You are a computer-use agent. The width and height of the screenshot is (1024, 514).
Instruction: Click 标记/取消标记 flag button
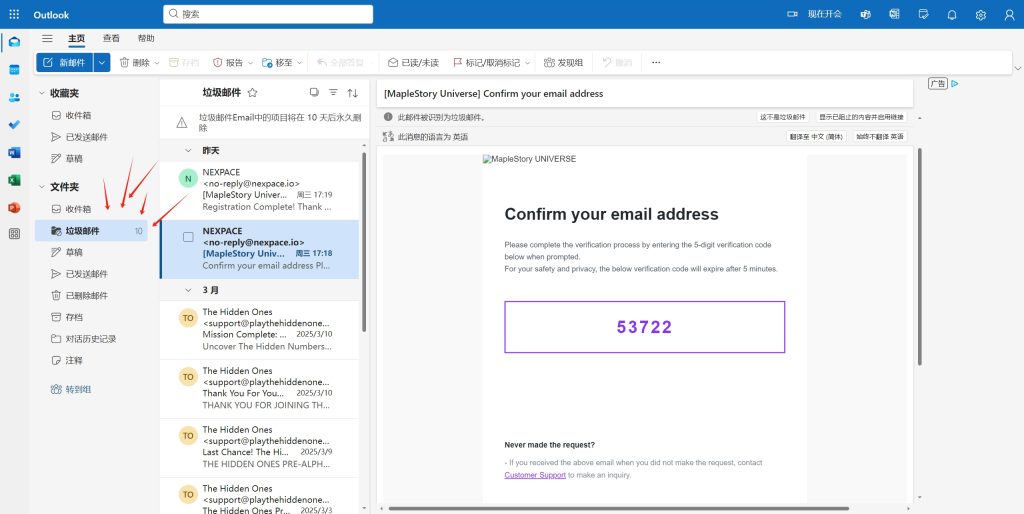487,63
